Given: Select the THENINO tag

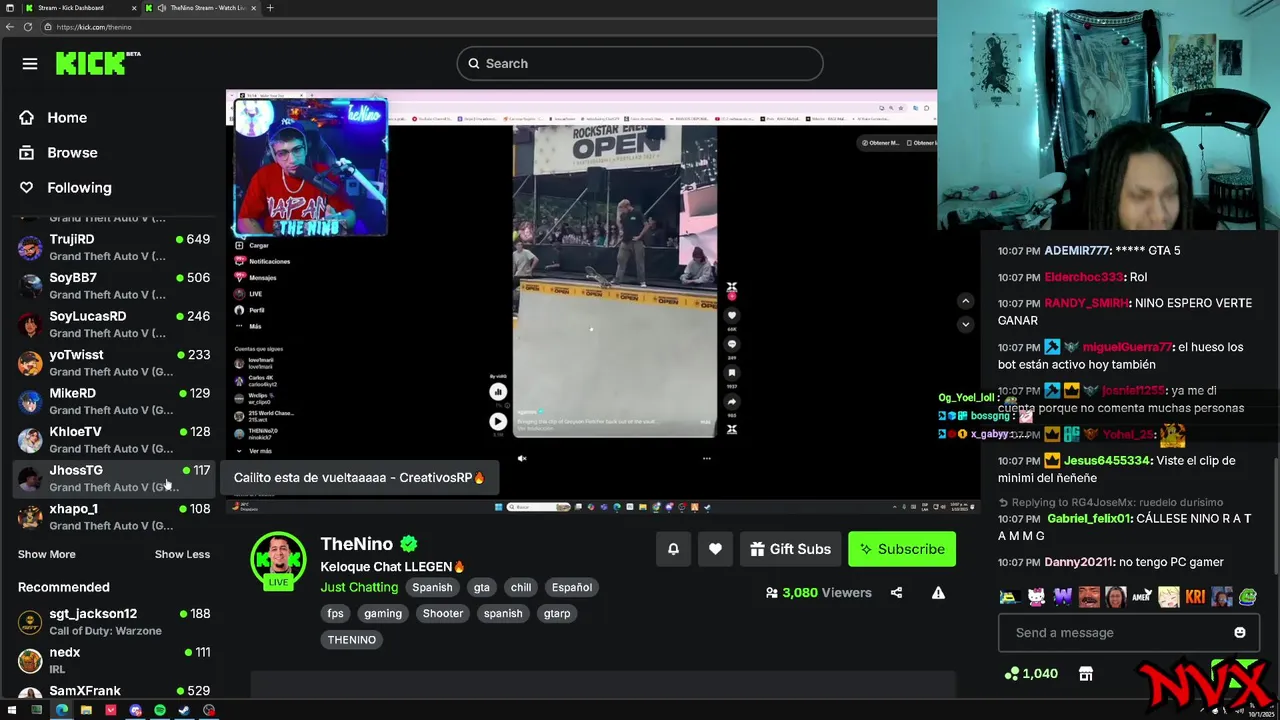Looking at the screenshot, I should click(x=352, y=639).
